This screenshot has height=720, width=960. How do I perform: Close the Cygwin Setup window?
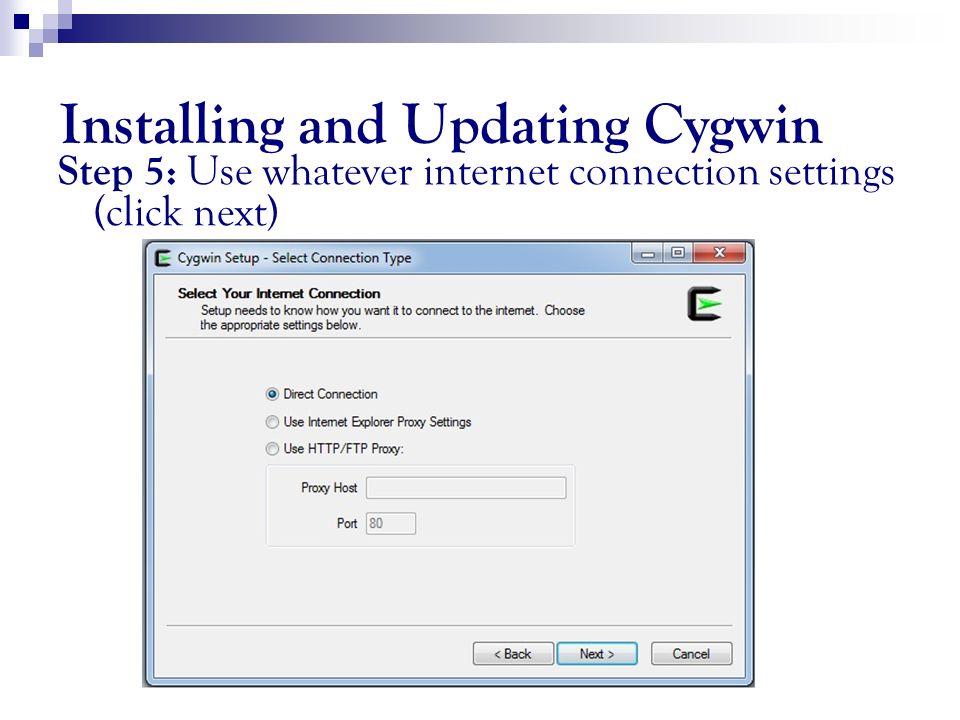pyautogui.click(x=719, y=253)
